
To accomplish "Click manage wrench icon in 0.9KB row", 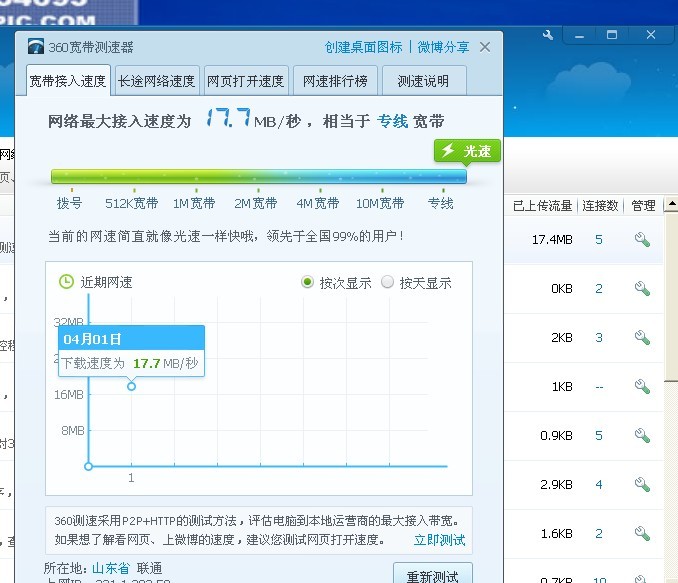I will click(x=642, y=435).
